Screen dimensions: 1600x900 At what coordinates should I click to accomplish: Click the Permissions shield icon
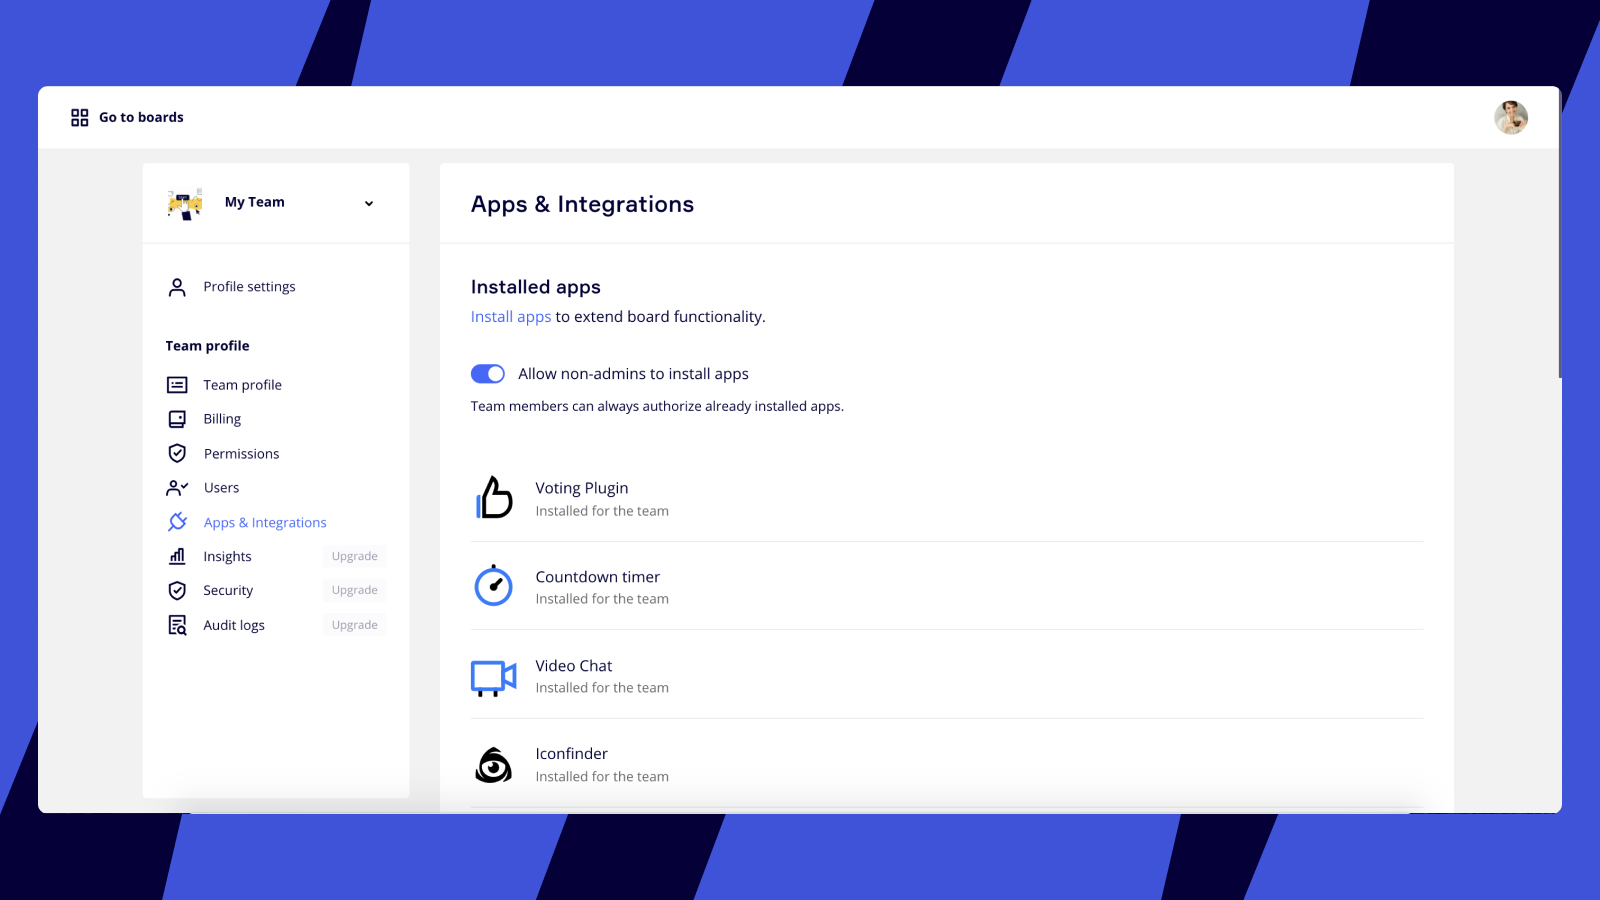point(177,453)
